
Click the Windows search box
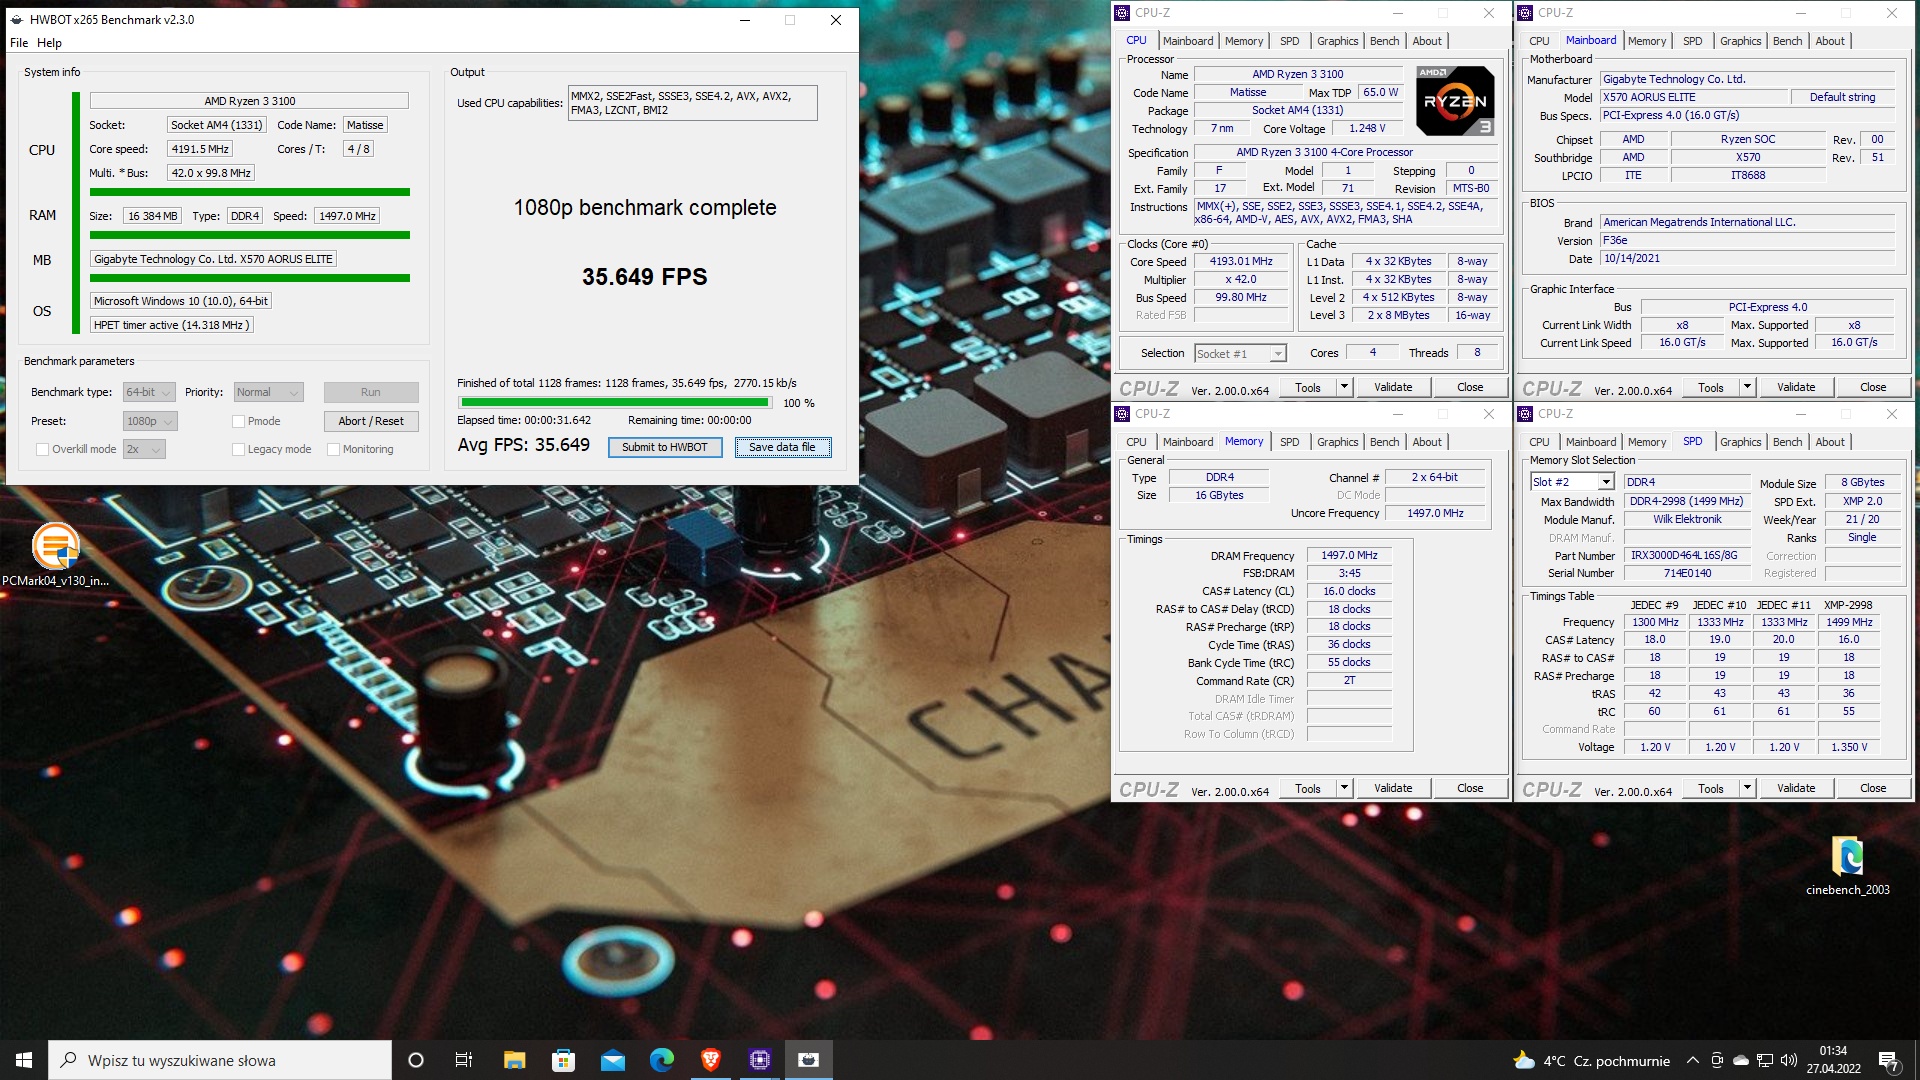pyautogui.click(x=220, y=1060)
